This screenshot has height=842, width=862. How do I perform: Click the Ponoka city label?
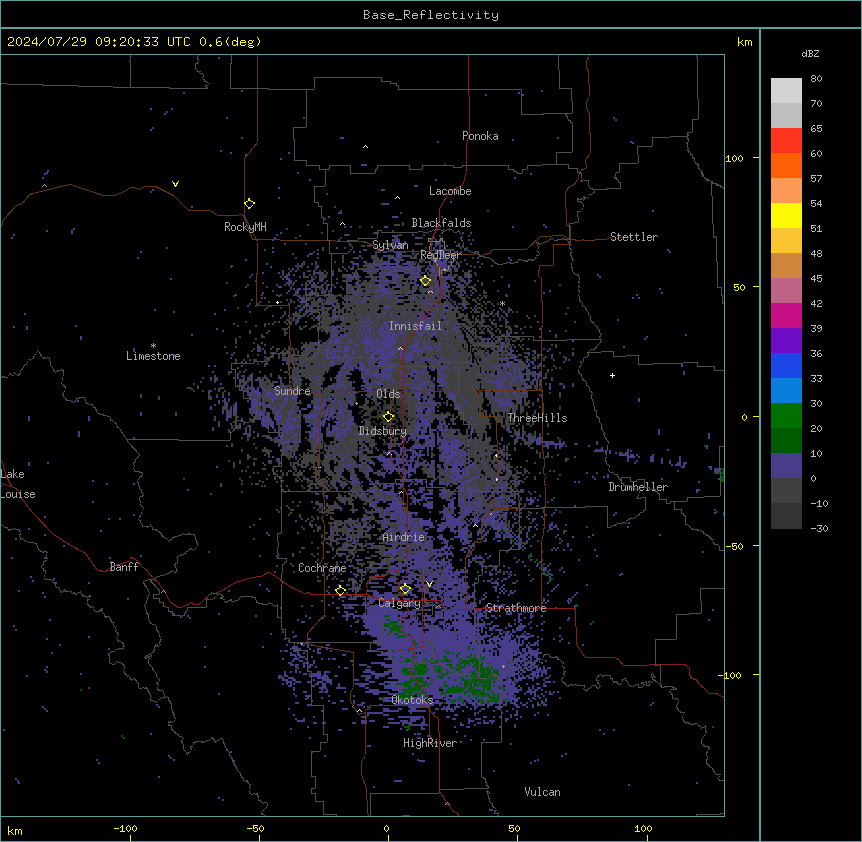click(480, 136)
